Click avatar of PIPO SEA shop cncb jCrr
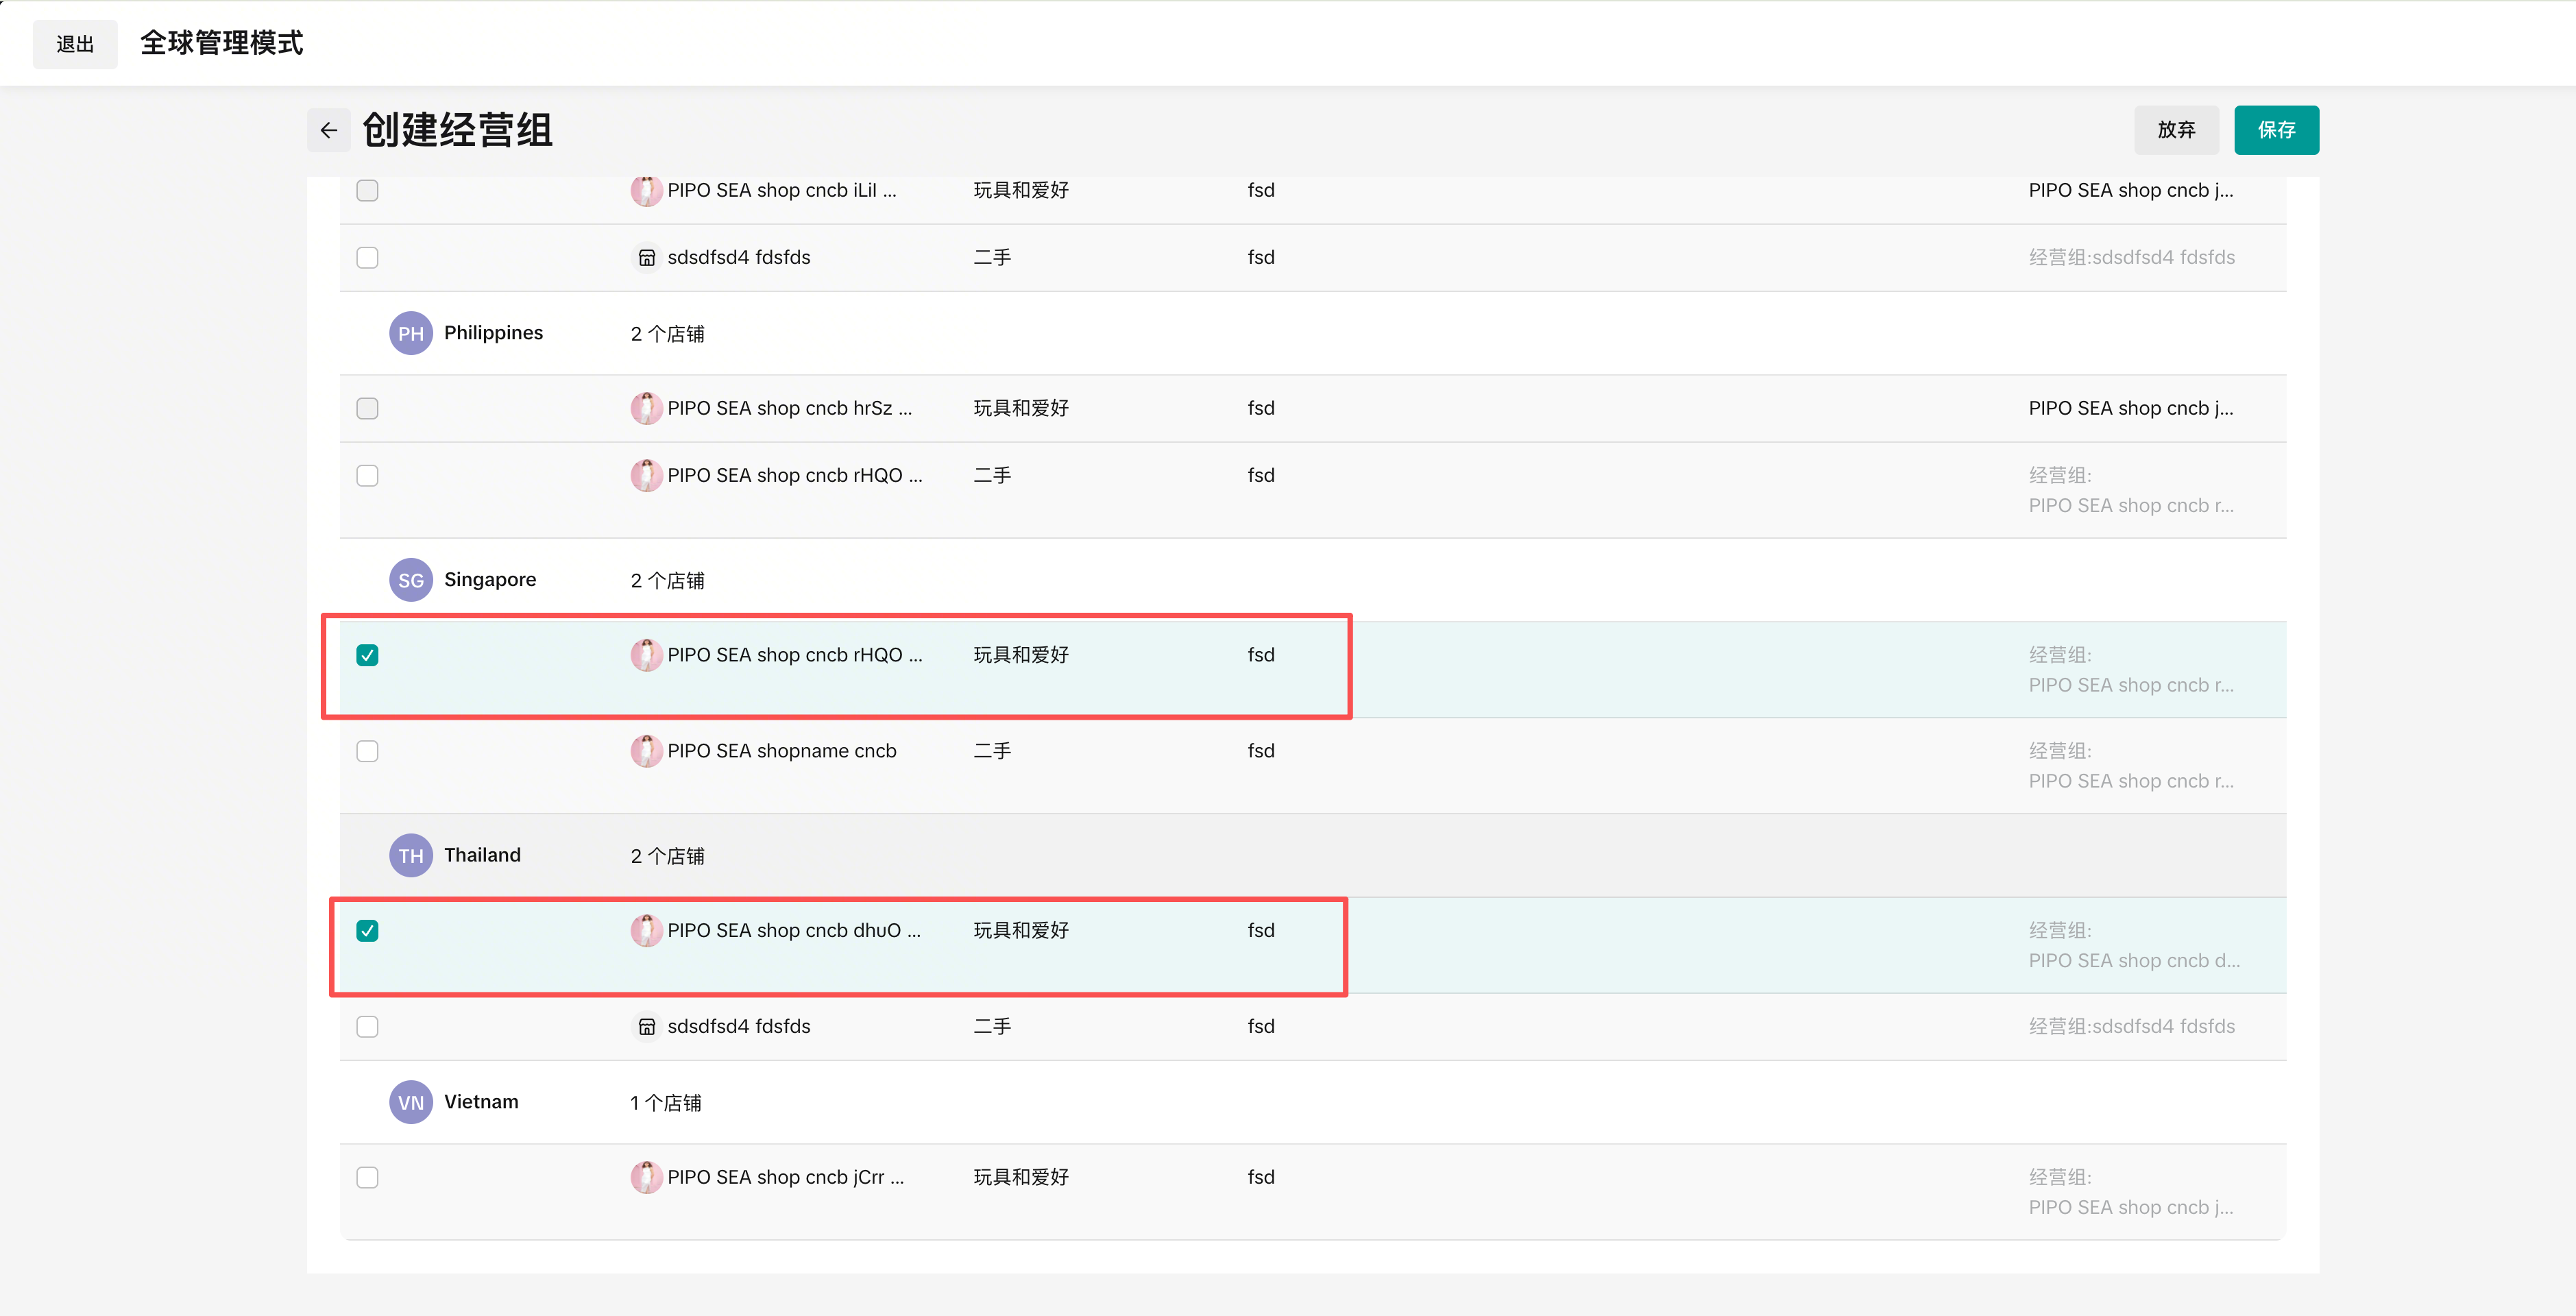This screenshot has height=1316, width=2576. click(x=646, y=1177)
